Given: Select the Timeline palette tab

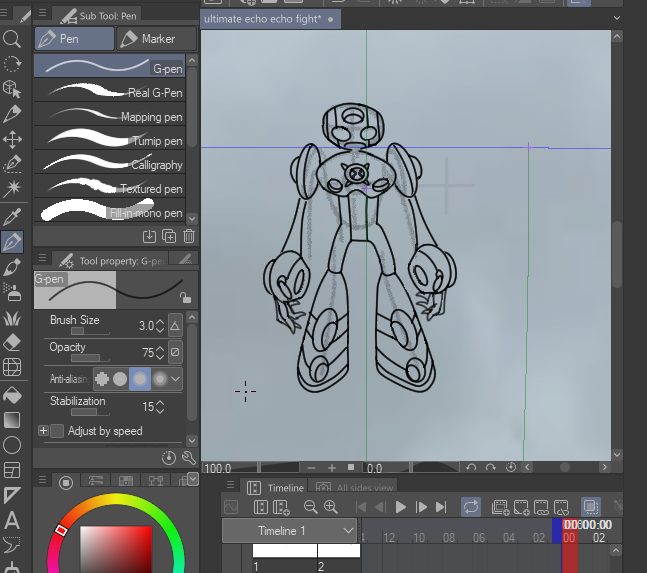Looking at the screenshot, I should (x=275, y=488).
